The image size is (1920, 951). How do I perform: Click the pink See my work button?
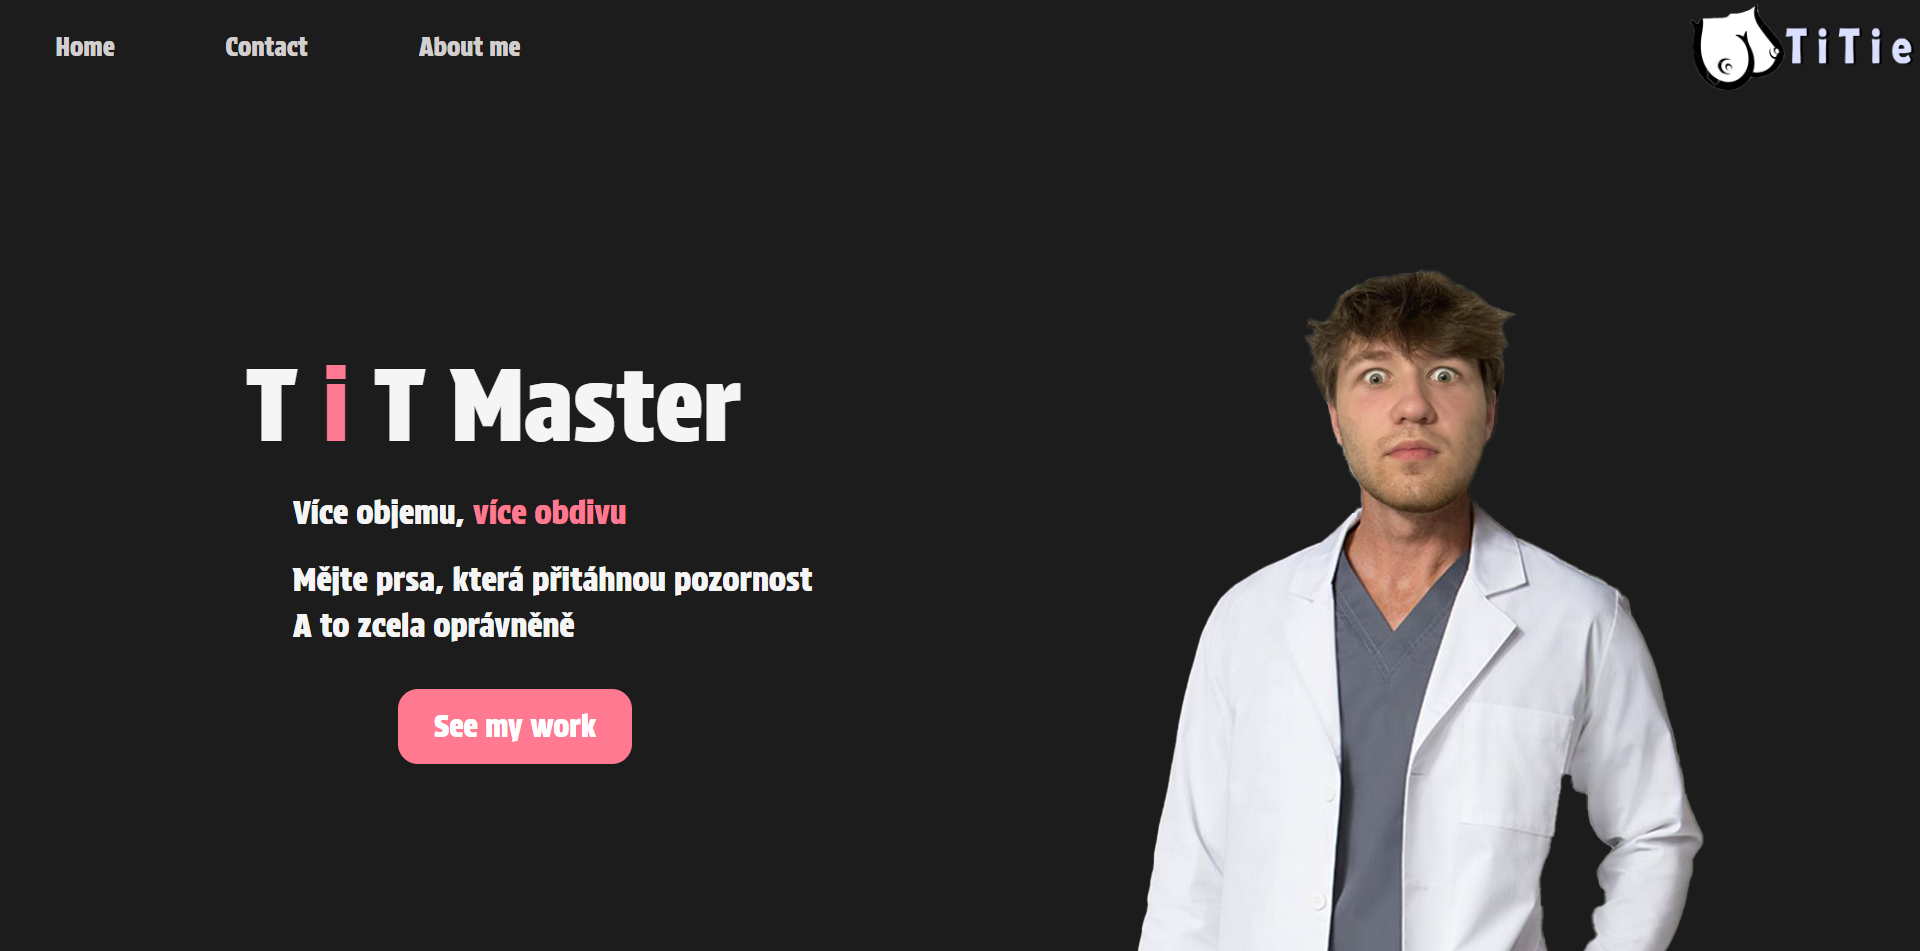click(x=515, y=726)
